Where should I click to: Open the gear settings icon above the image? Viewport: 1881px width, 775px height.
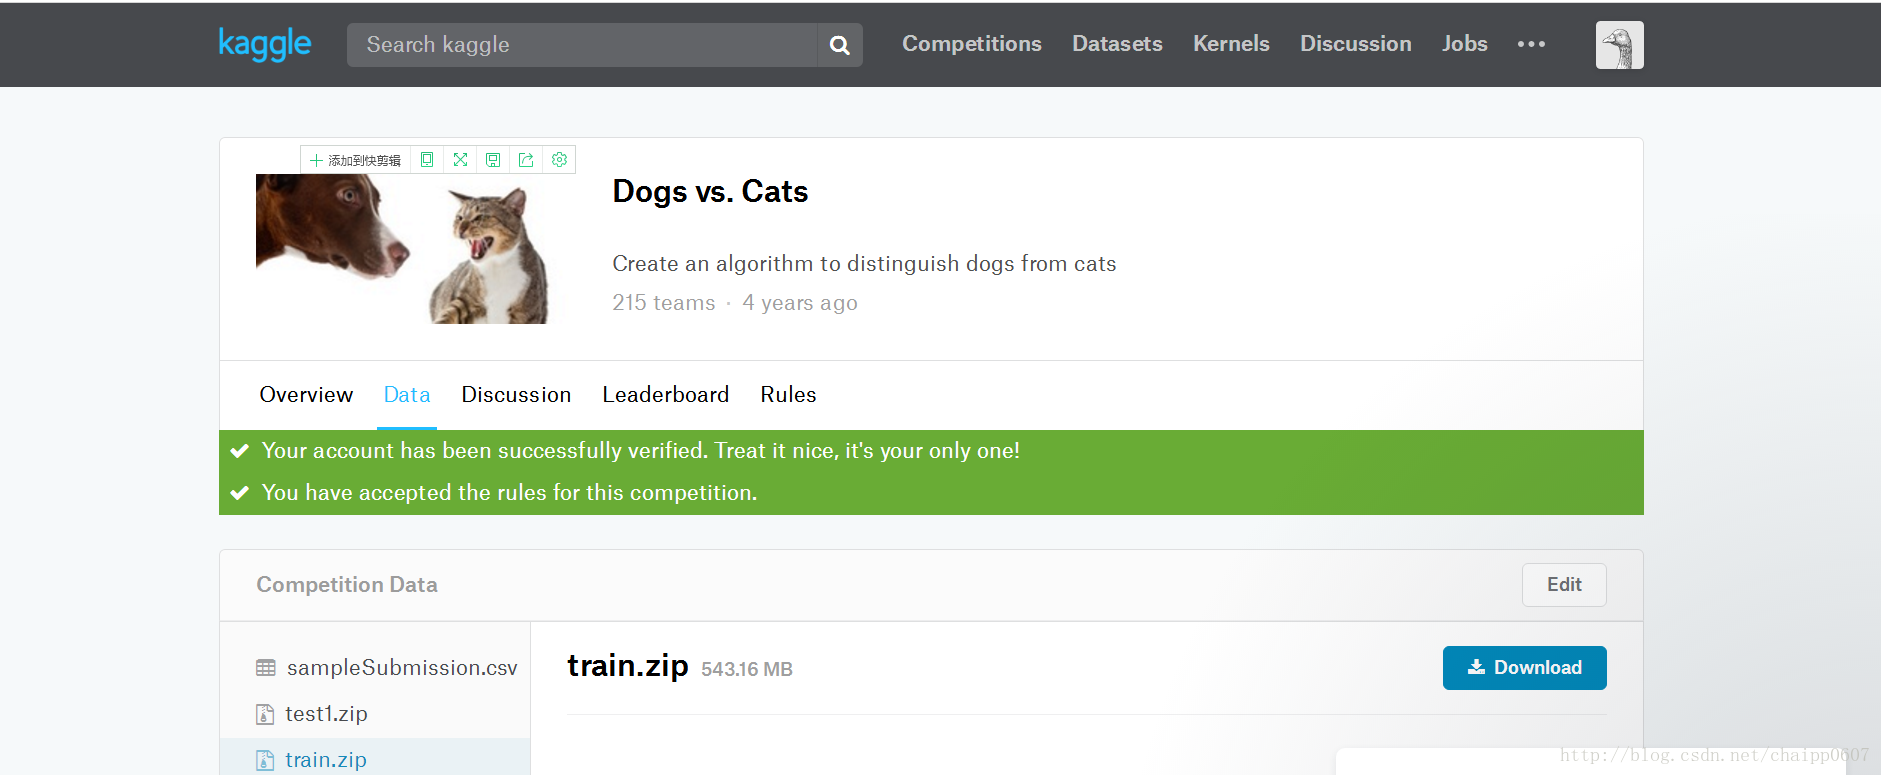[x=559, y=160]
